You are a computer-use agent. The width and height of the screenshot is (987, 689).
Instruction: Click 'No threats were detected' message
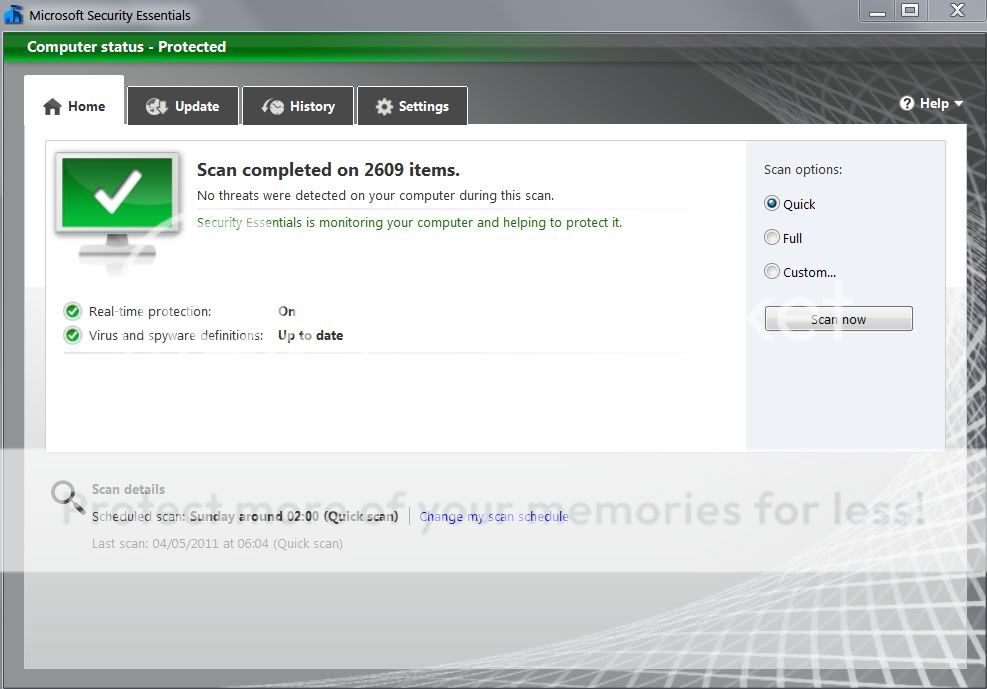(x=375, y=196)
